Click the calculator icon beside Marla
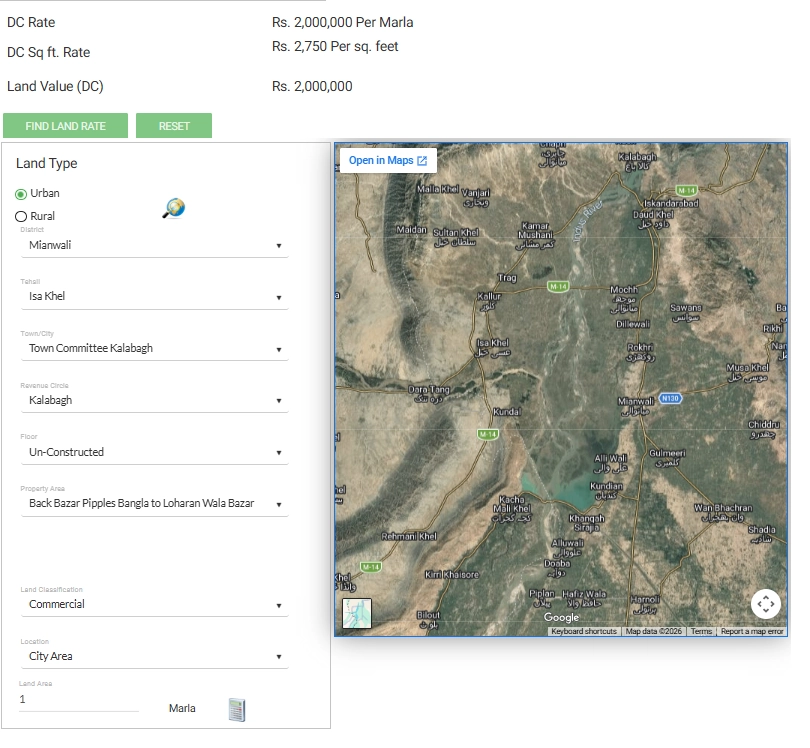810x748 pixels. pyautogui.click(x=237, y=710)
